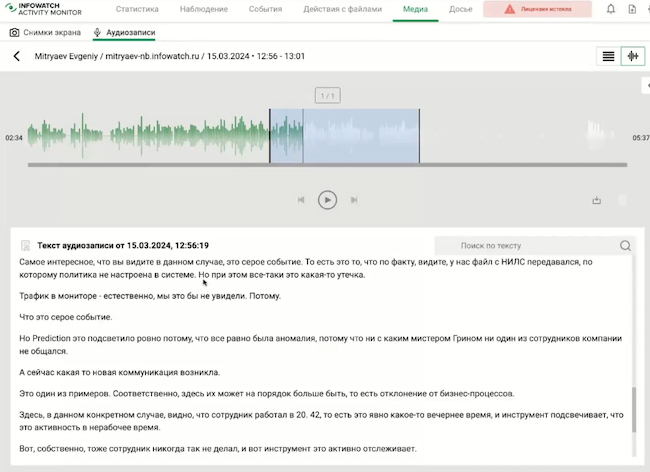Click the green waveform near its start
This screenshot has height=472, width=650.
point(46,136)
